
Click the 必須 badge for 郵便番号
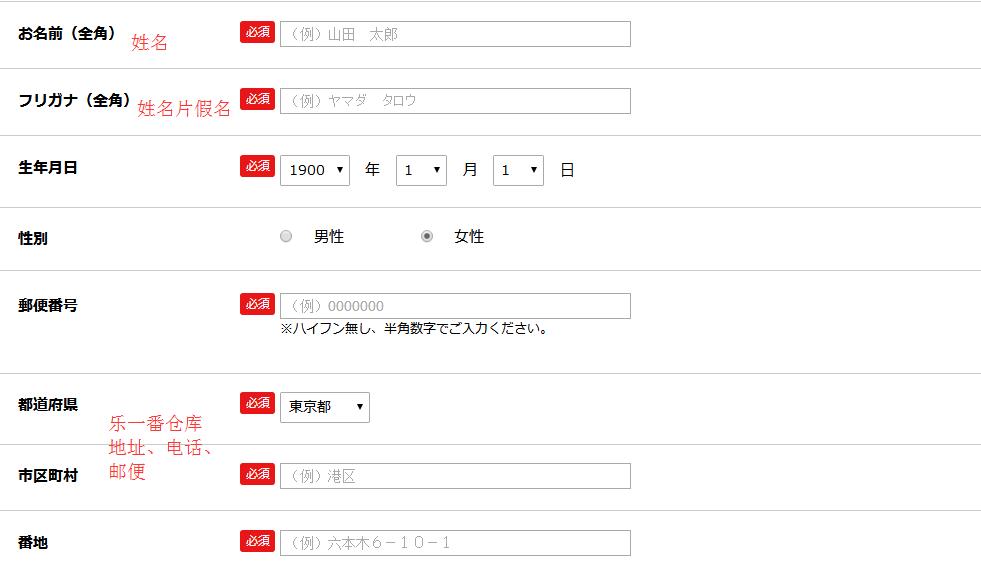pos(257,304)
